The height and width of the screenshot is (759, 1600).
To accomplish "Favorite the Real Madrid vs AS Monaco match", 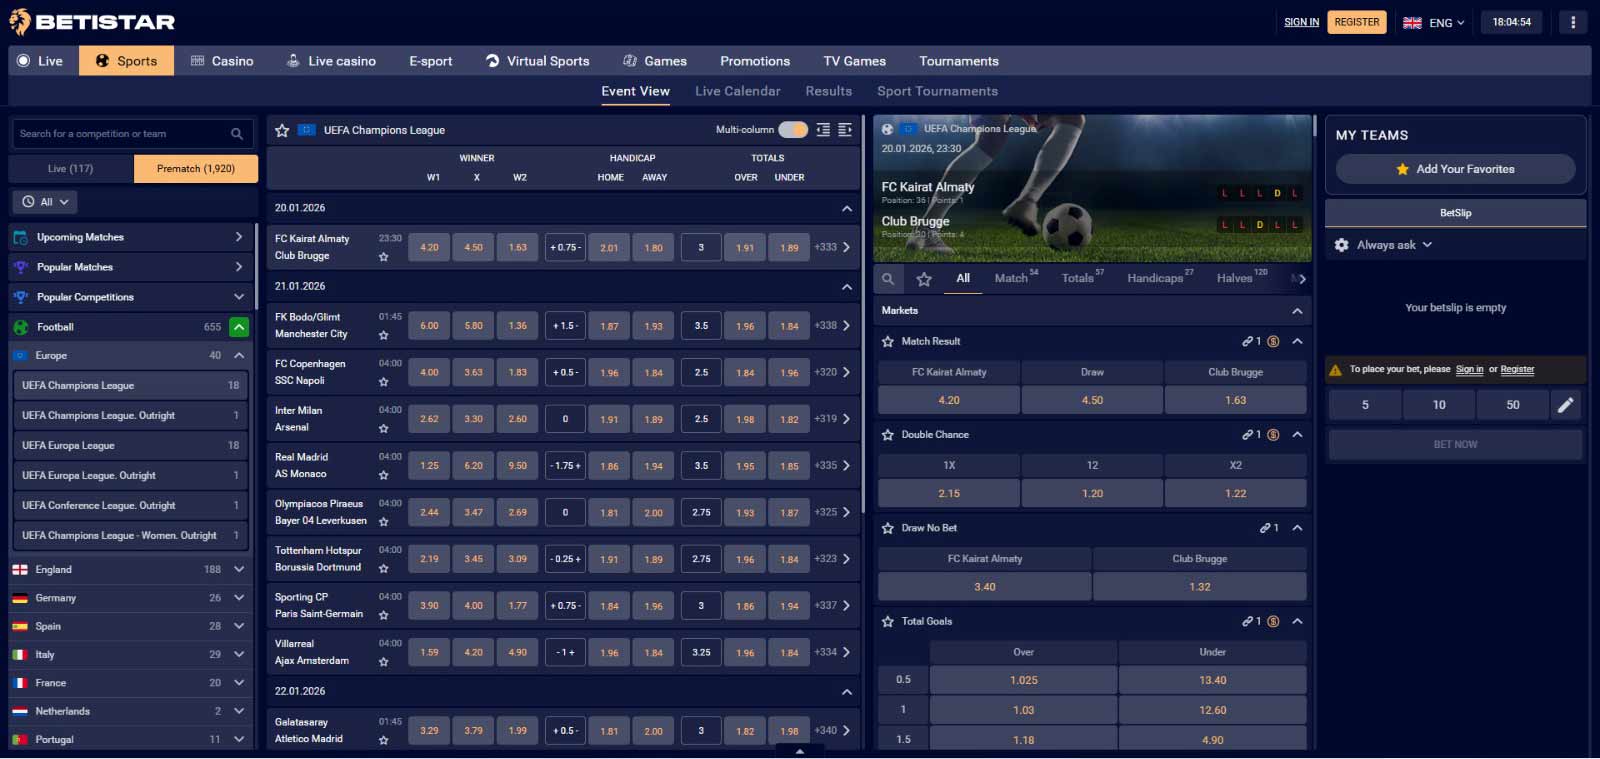I will tap(383, 475).
